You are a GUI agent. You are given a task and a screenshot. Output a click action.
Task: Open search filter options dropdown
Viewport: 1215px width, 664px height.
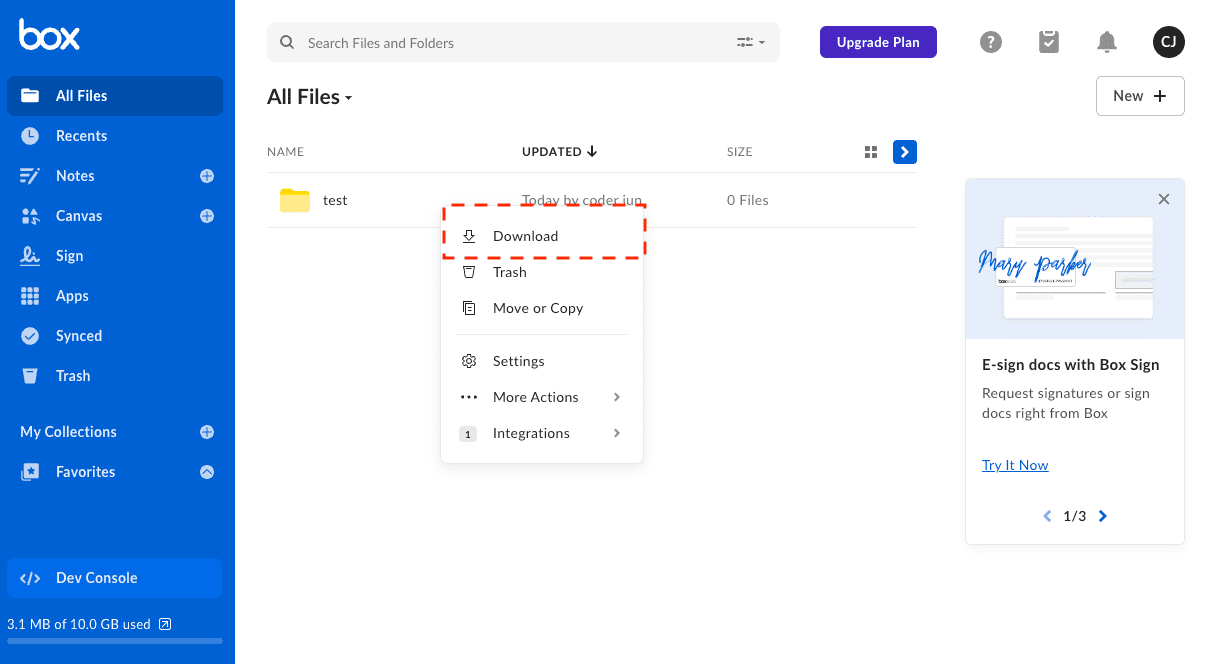pyautogui.click(x=750, y=43)
